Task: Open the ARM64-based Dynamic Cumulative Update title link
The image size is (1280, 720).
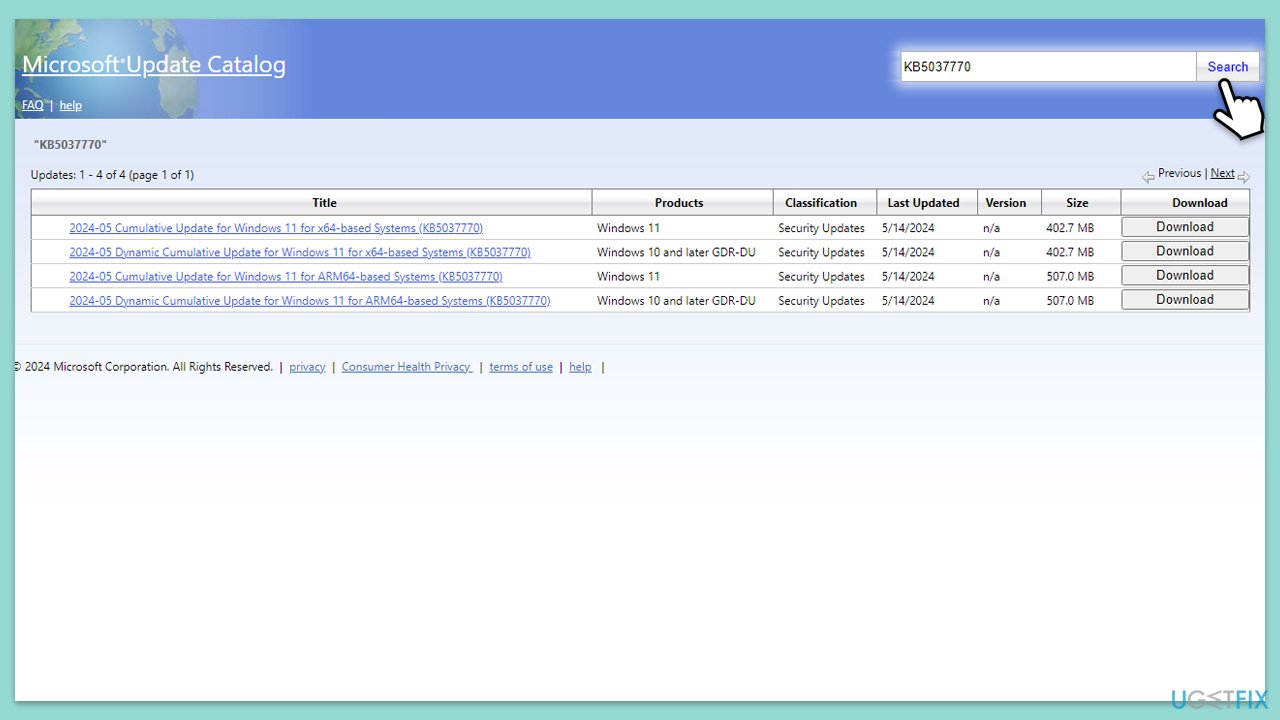Action: coord(309,301)
